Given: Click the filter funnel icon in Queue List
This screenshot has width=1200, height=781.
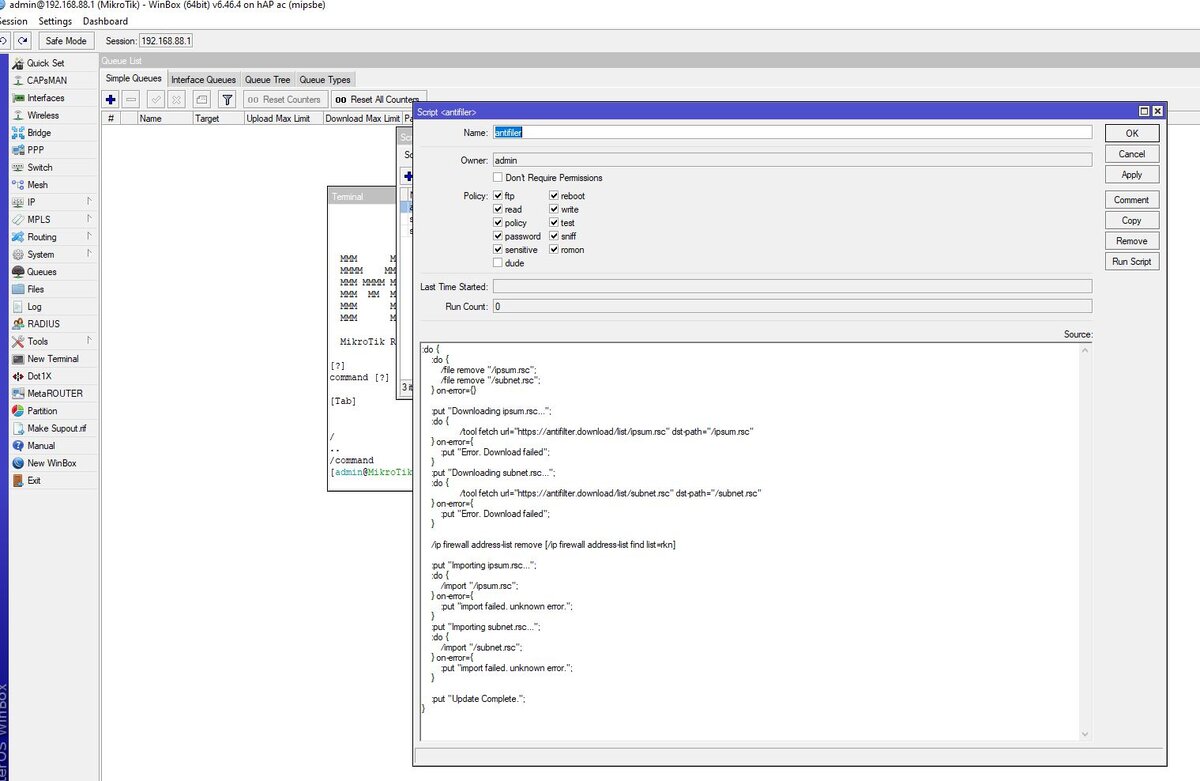Looking at the screenshot, I should point(227,99).
